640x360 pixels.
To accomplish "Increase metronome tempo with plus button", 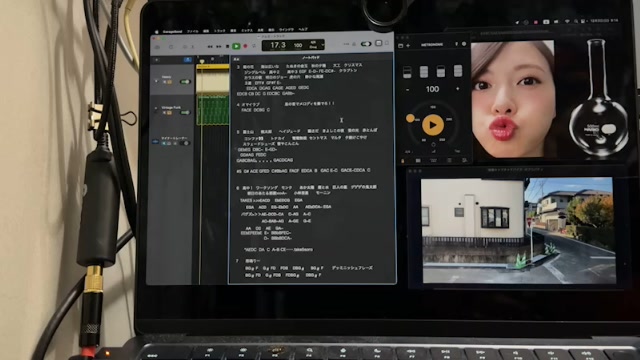I will 457,89.
